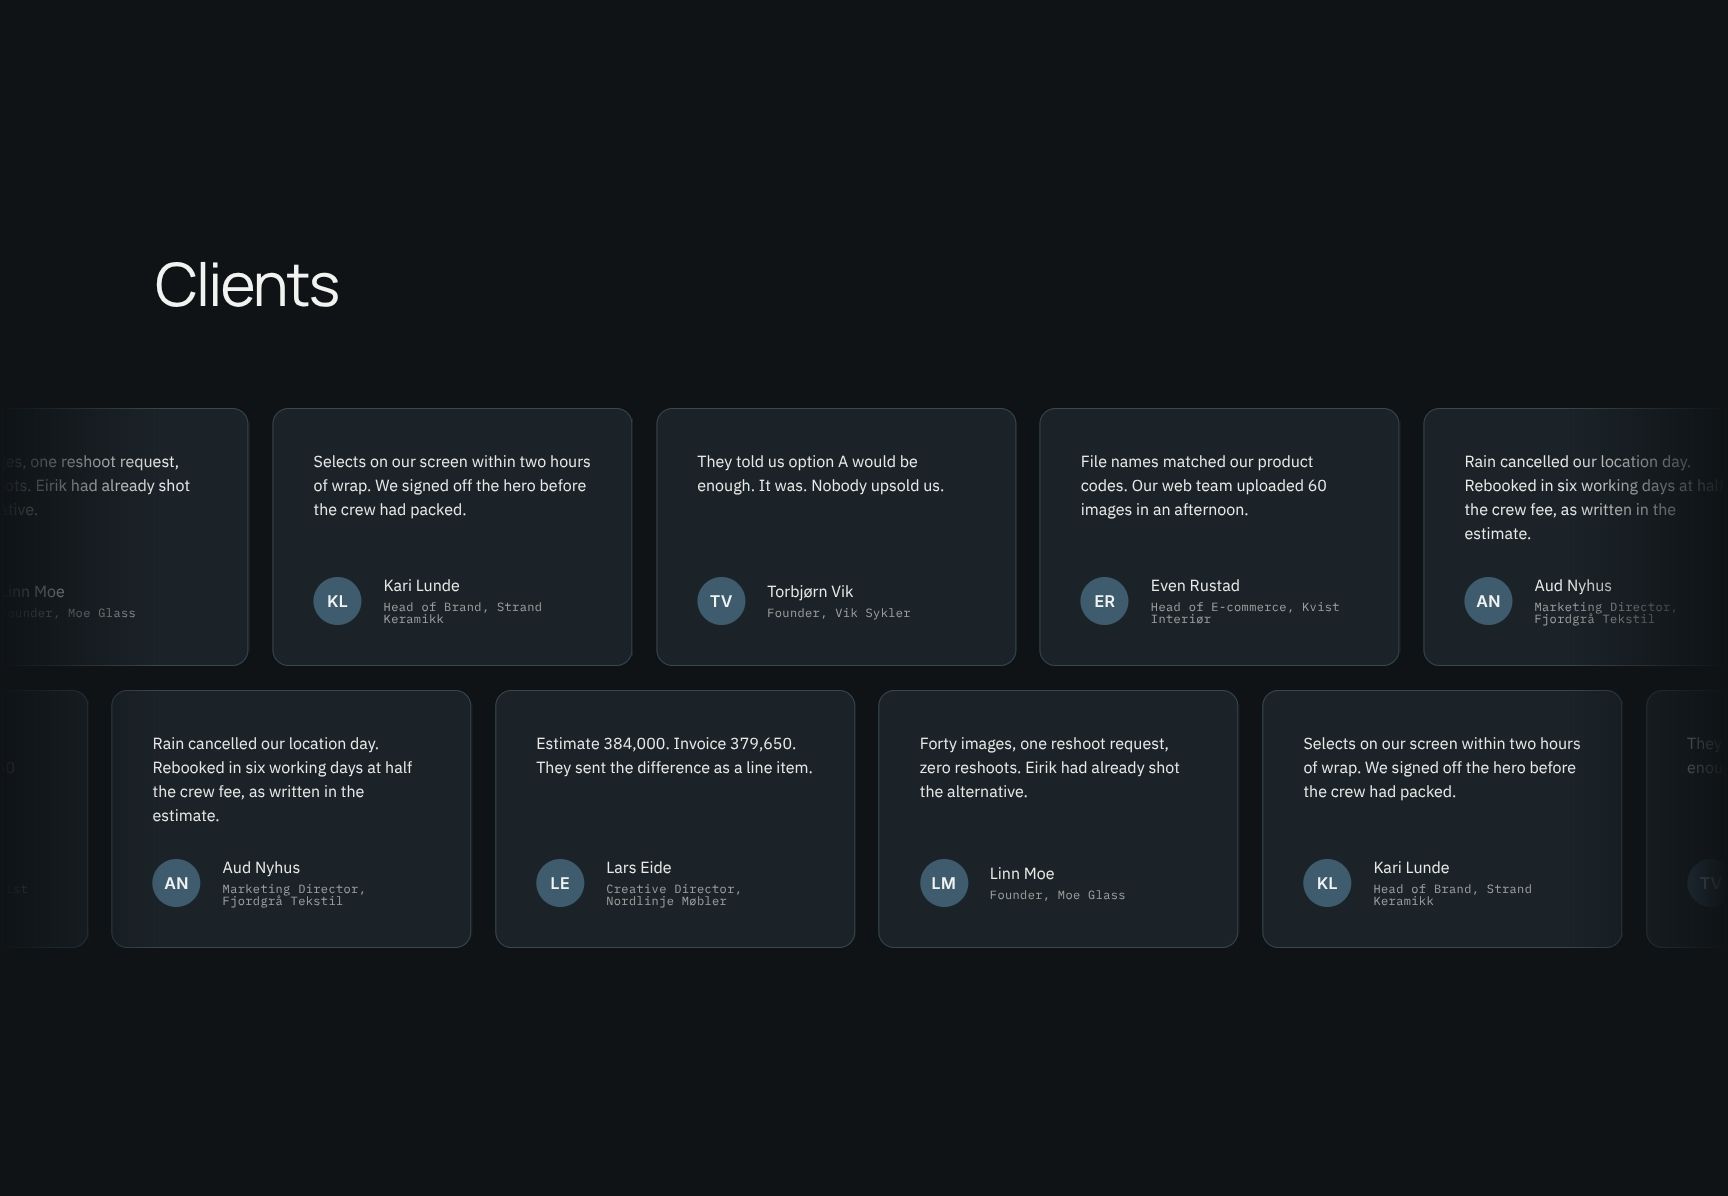Click the Rain cancelled quote next to Lars Eide's card
Viewport: 1728px width, 1196px height.
pyautogui.click(x=282, y=779)
